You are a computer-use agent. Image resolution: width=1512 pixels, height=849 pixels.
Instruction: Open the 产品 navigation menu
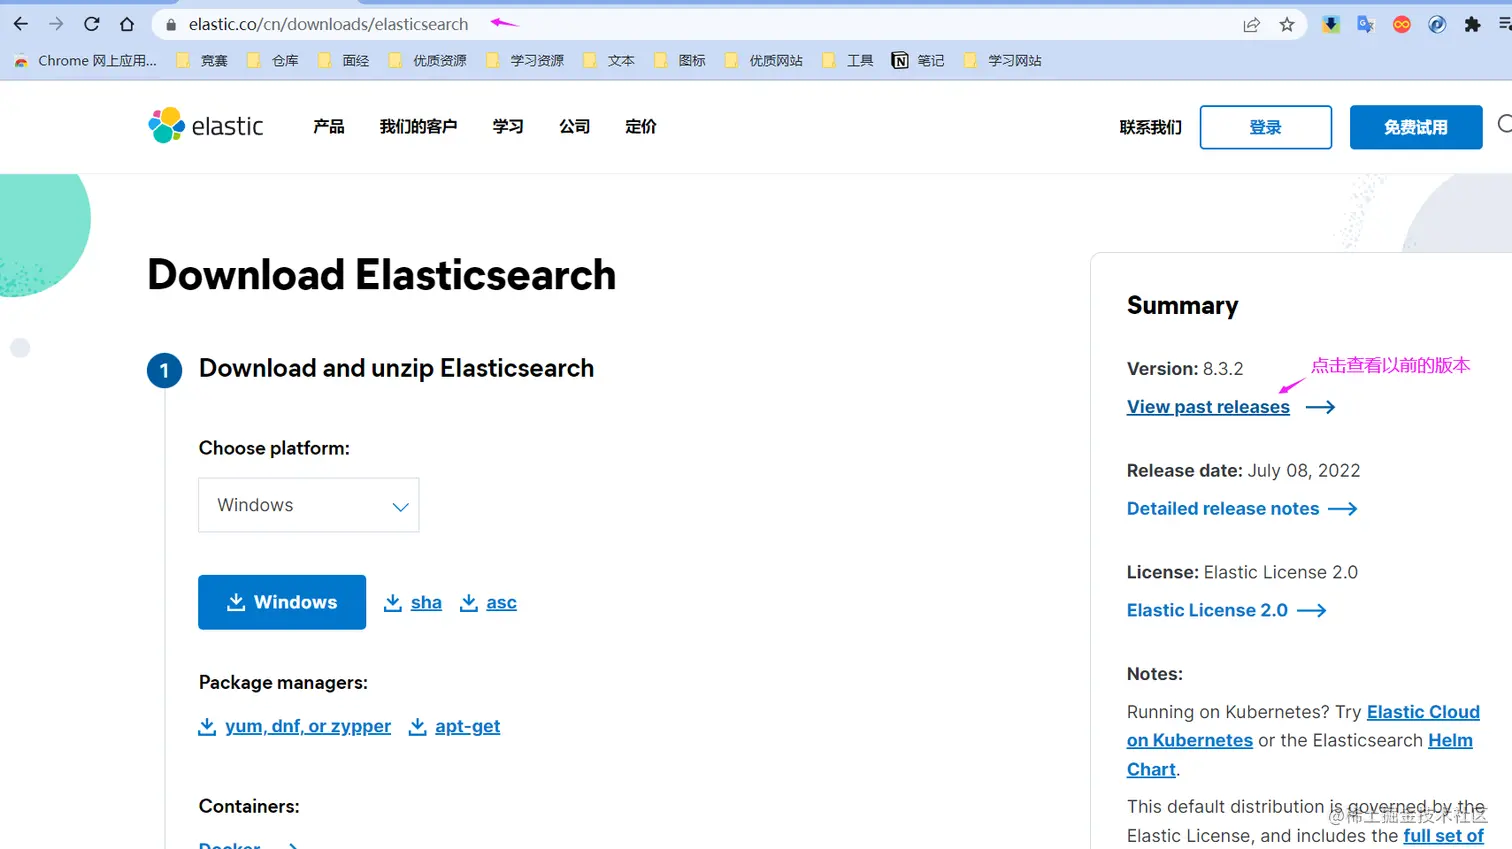329,127
